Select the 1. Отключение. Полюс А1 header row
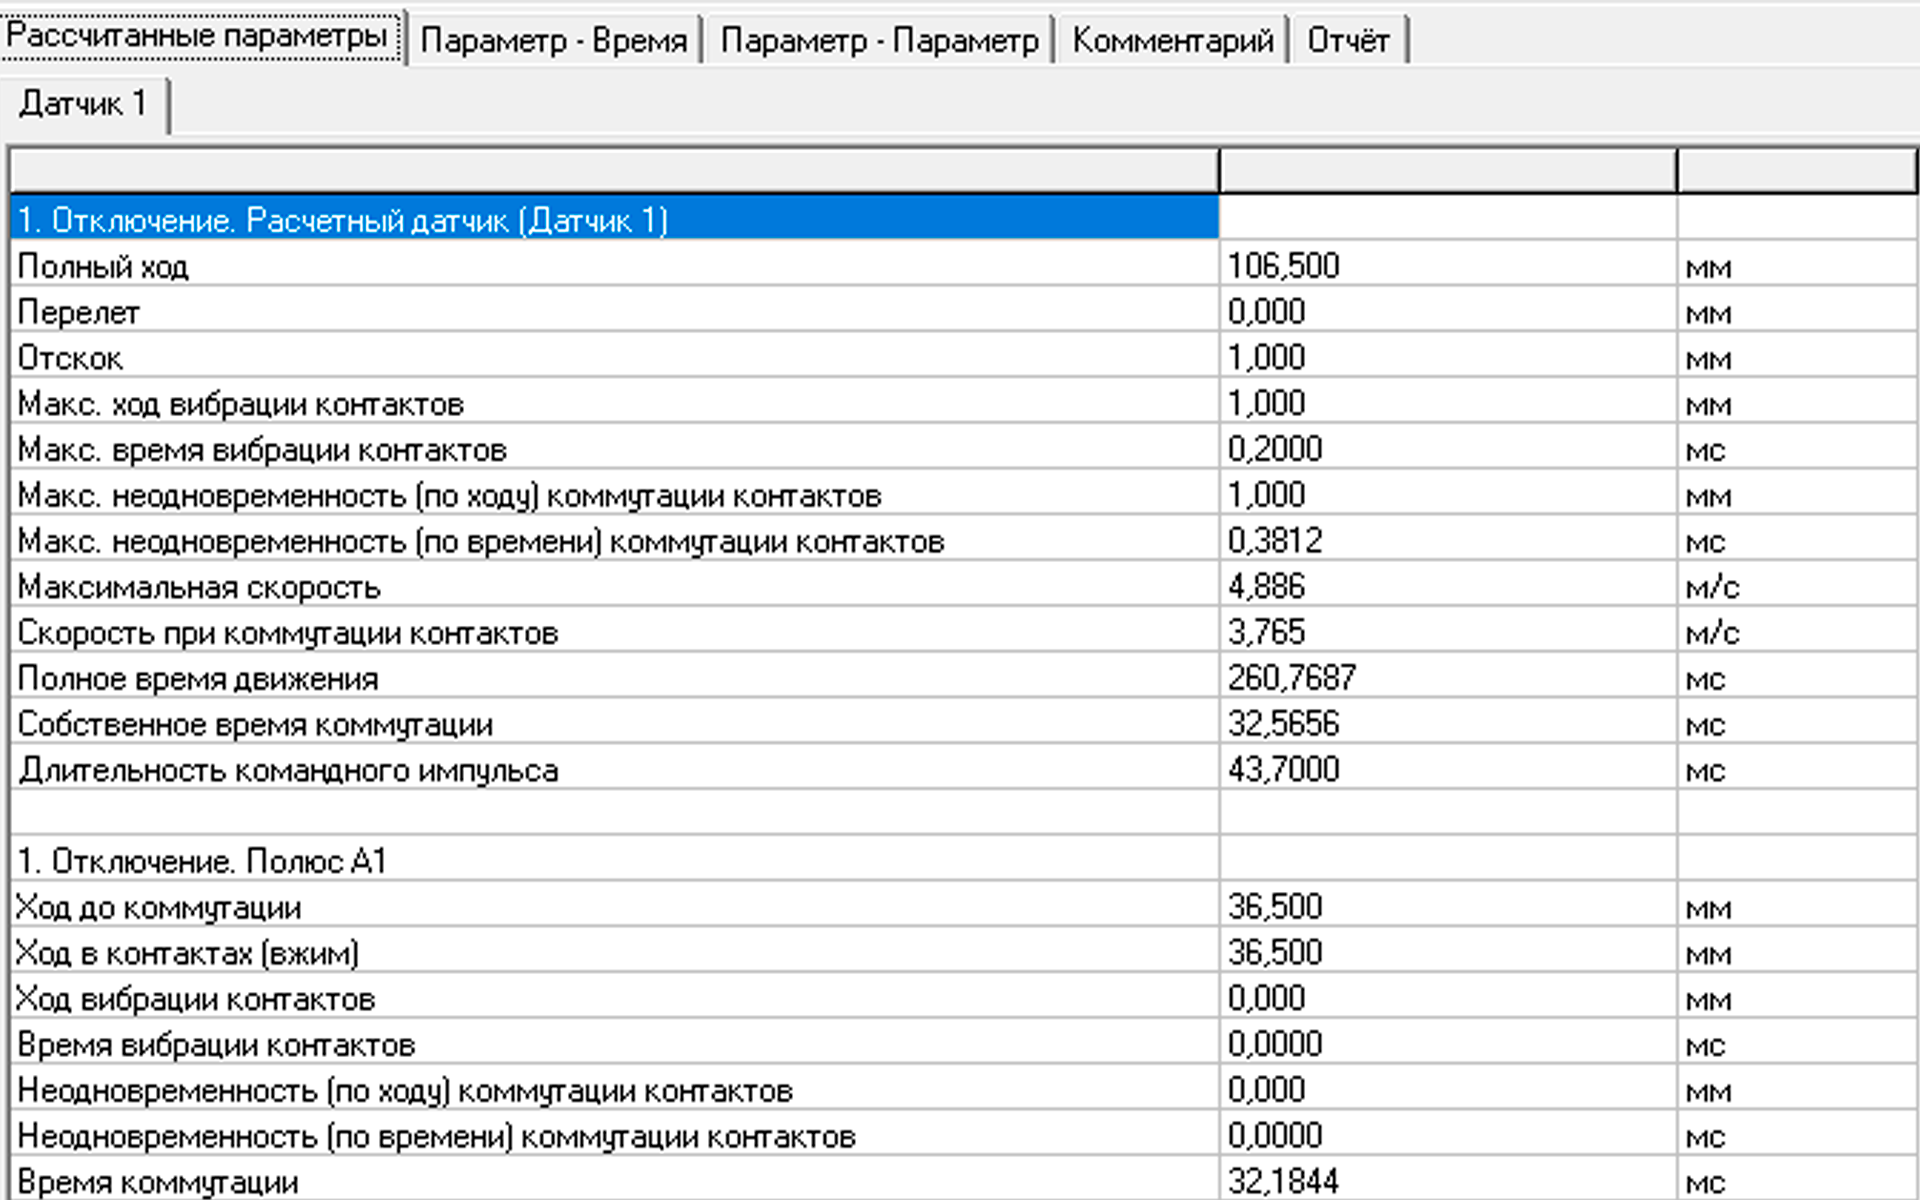This screenshot has width=1920, height=1200. 614,861
